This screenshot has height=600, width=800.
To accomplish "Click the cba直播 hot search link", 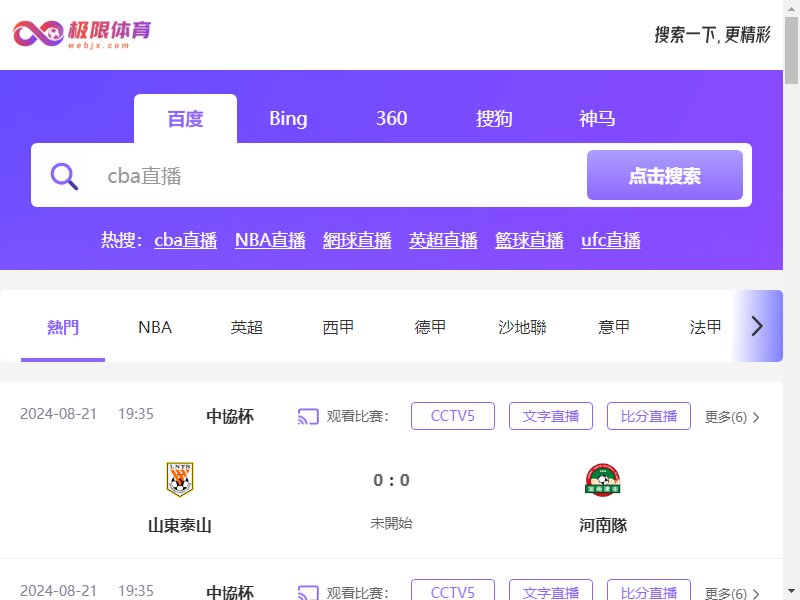I will pos(186,240).
